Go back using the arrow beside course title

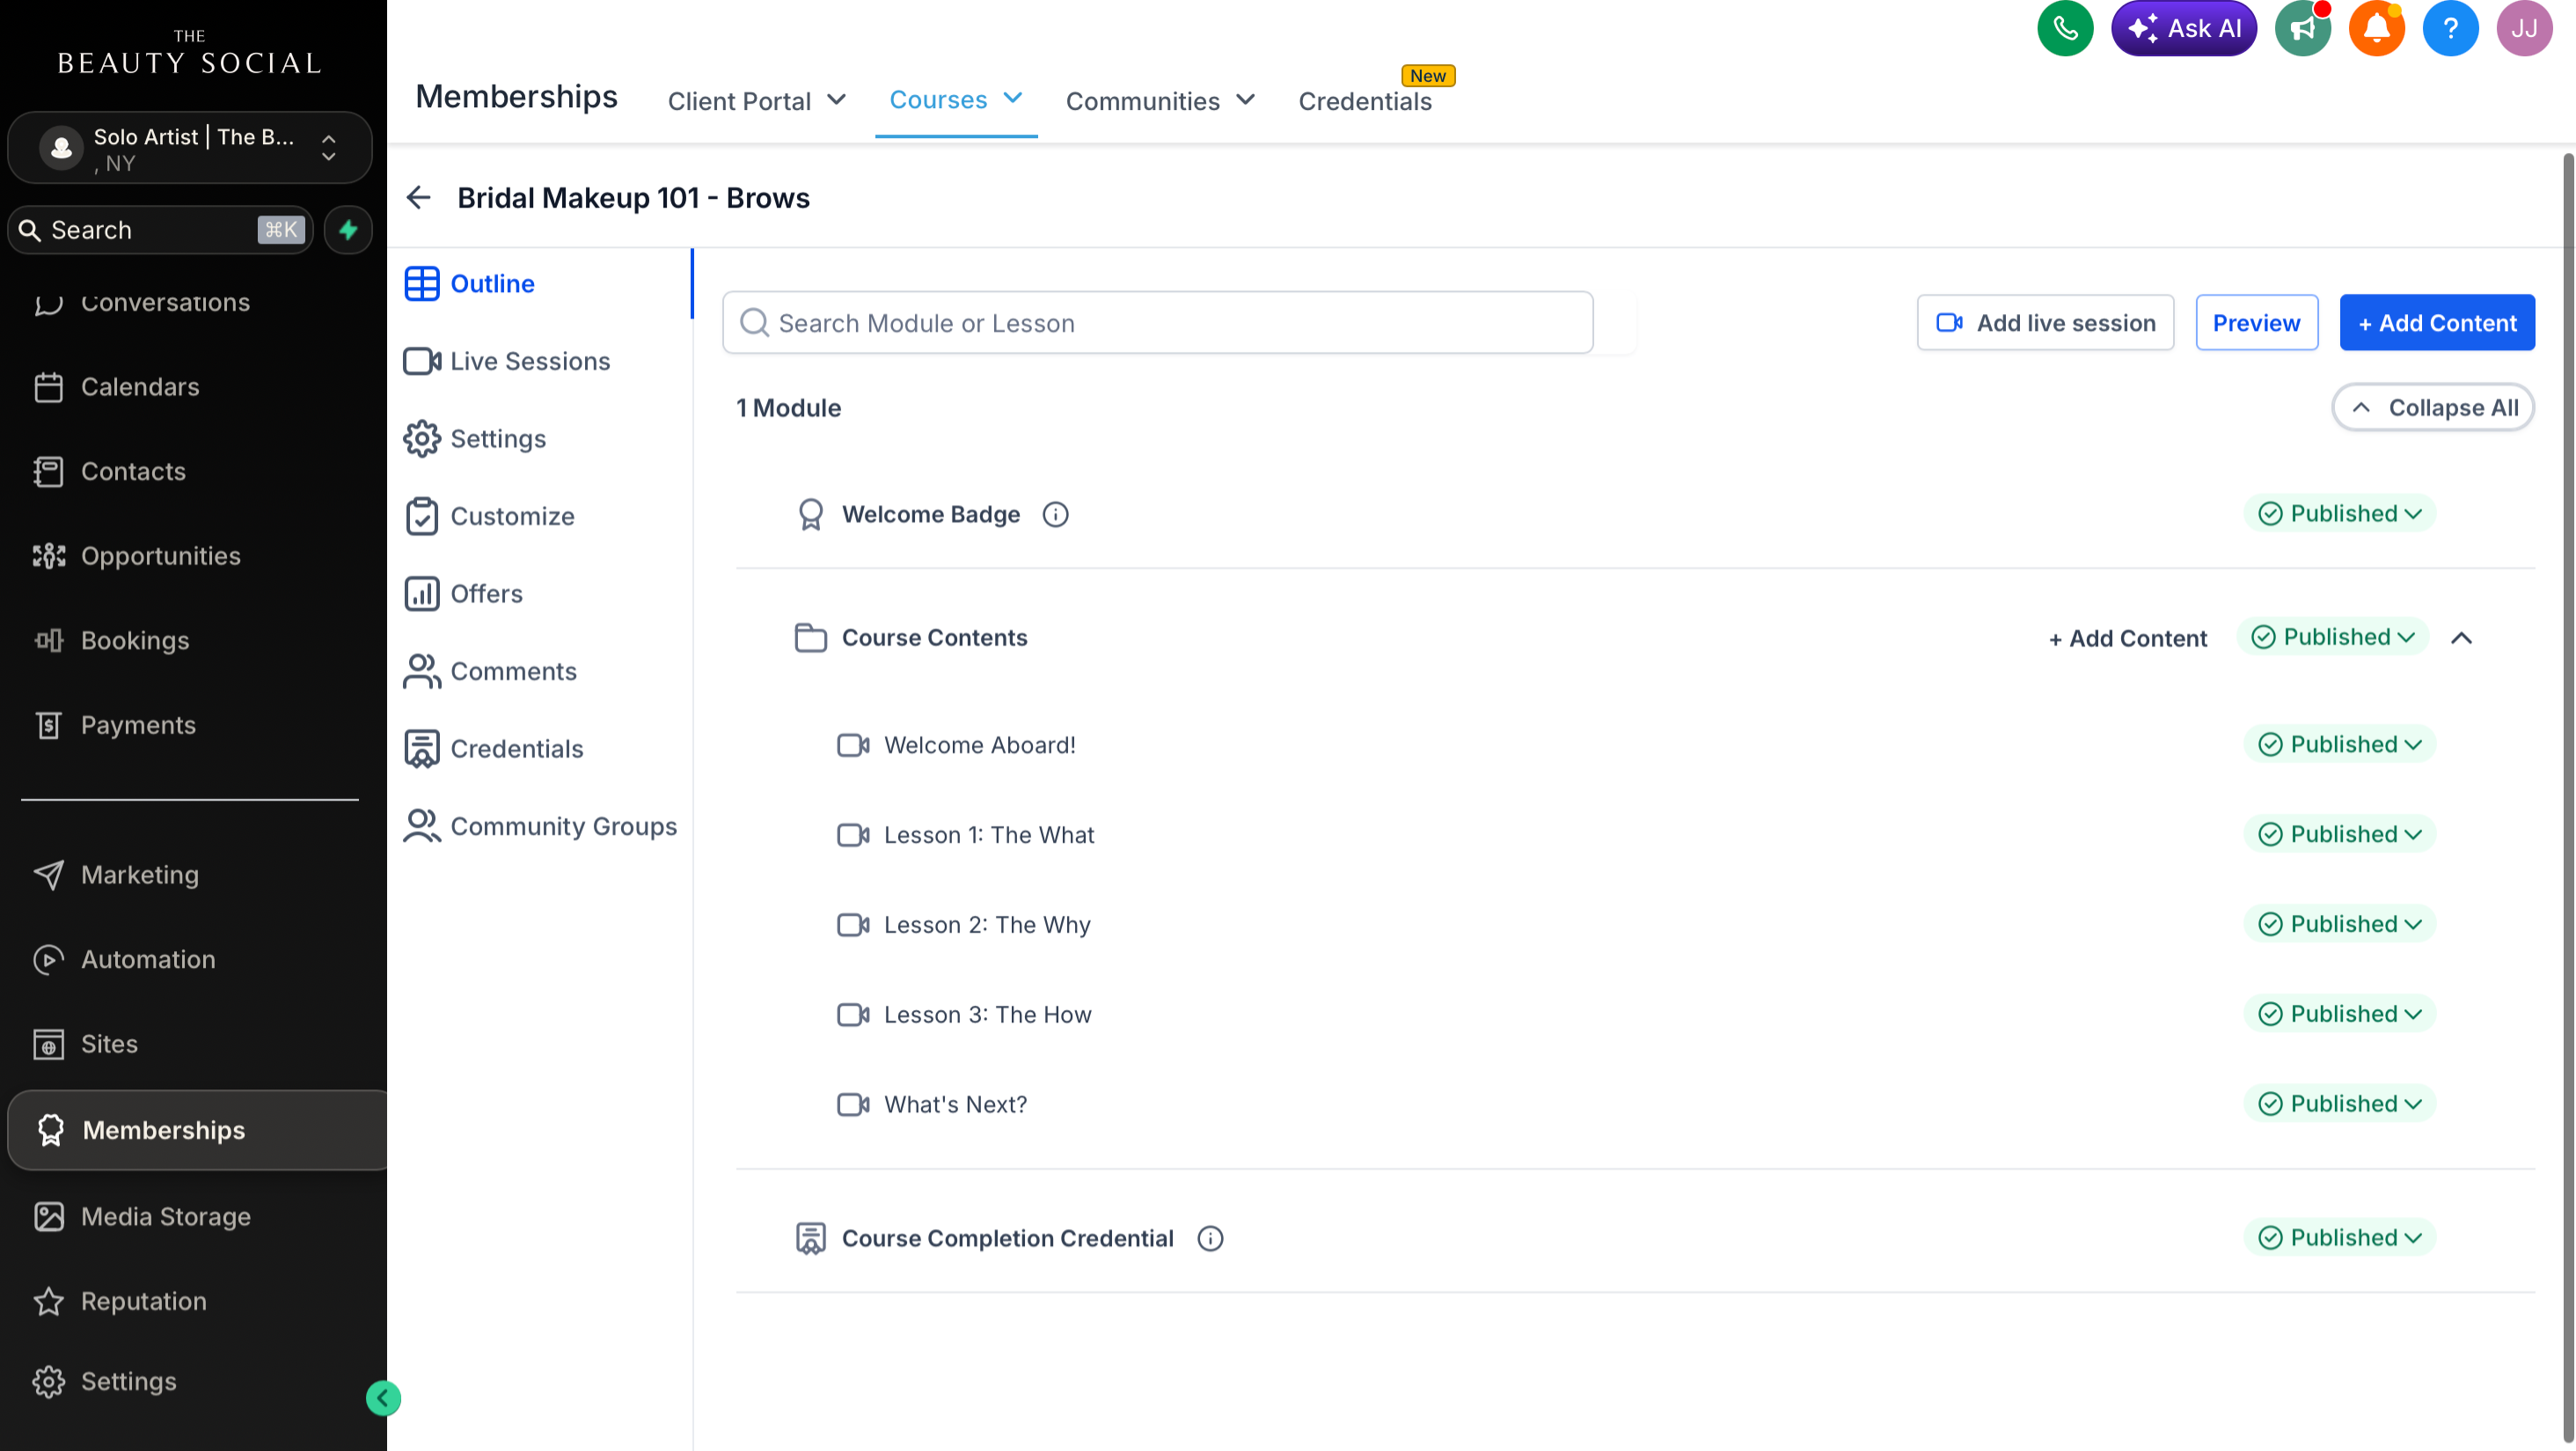(419, 198)
